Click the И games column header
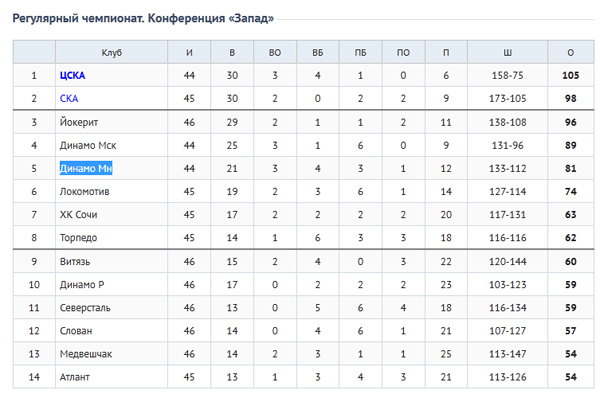 (x=189, y=52)
